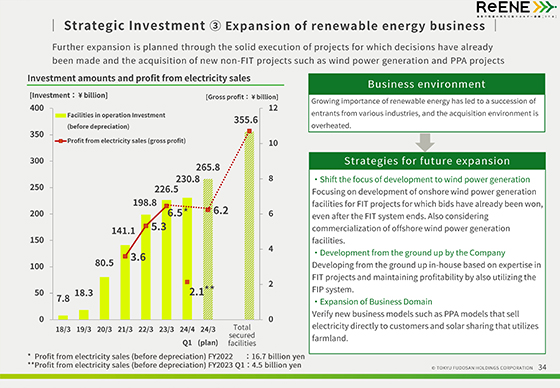Click the ReENE logo
The image size is (560, 388).
(516, 9)
